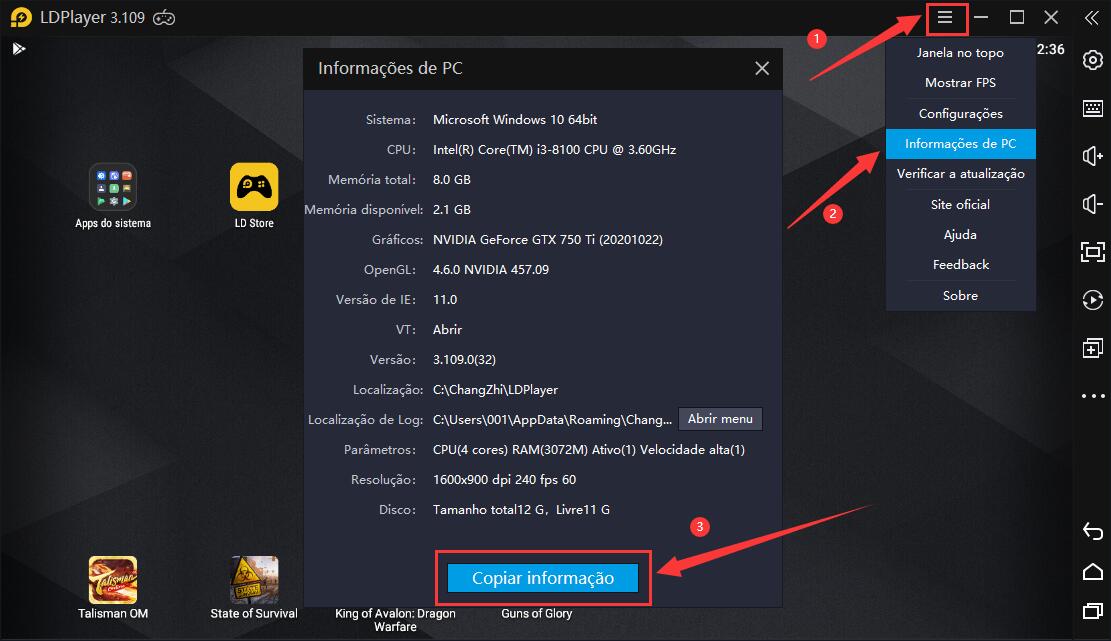Click the clock showing 2:36
Screen dimensions: 1111x641
1050,49
